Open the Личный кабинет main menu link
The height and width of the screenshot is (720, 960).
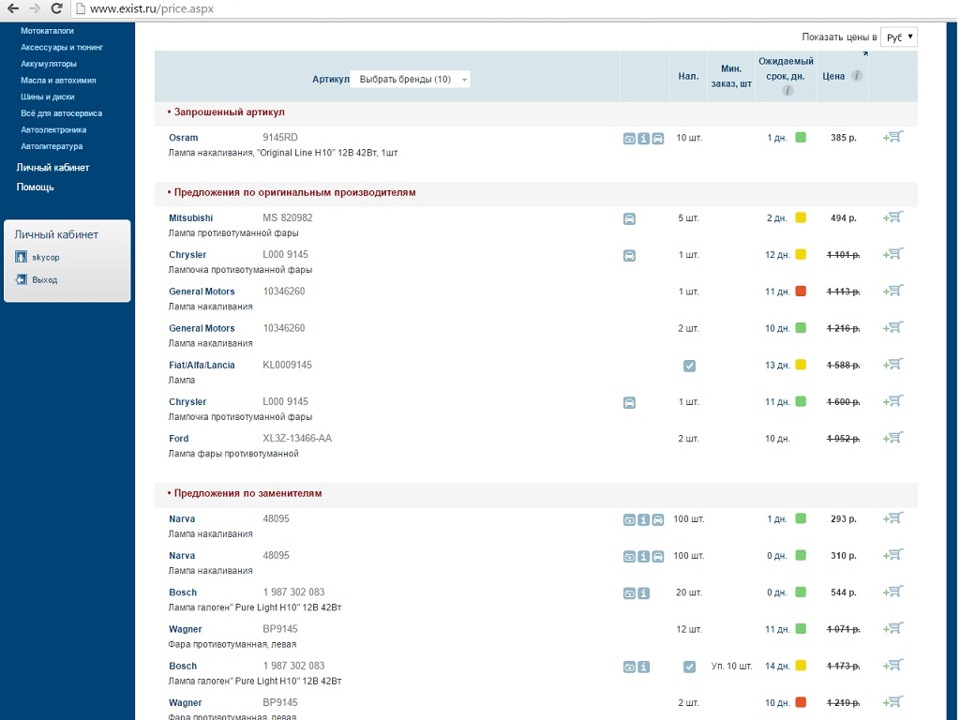point(53,167)
